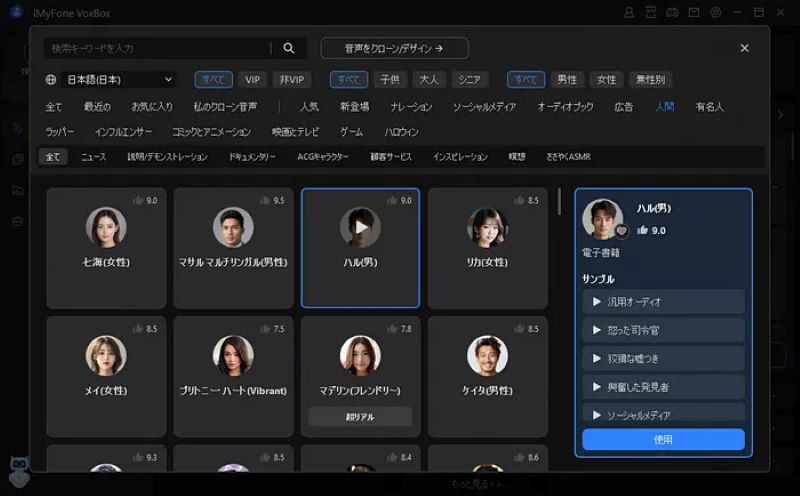The height and width of the screenshot is (496, 800).
Task: Open the 日本語(日本) language dropdown
Action: pyautogui.click(x=119, y=80)
